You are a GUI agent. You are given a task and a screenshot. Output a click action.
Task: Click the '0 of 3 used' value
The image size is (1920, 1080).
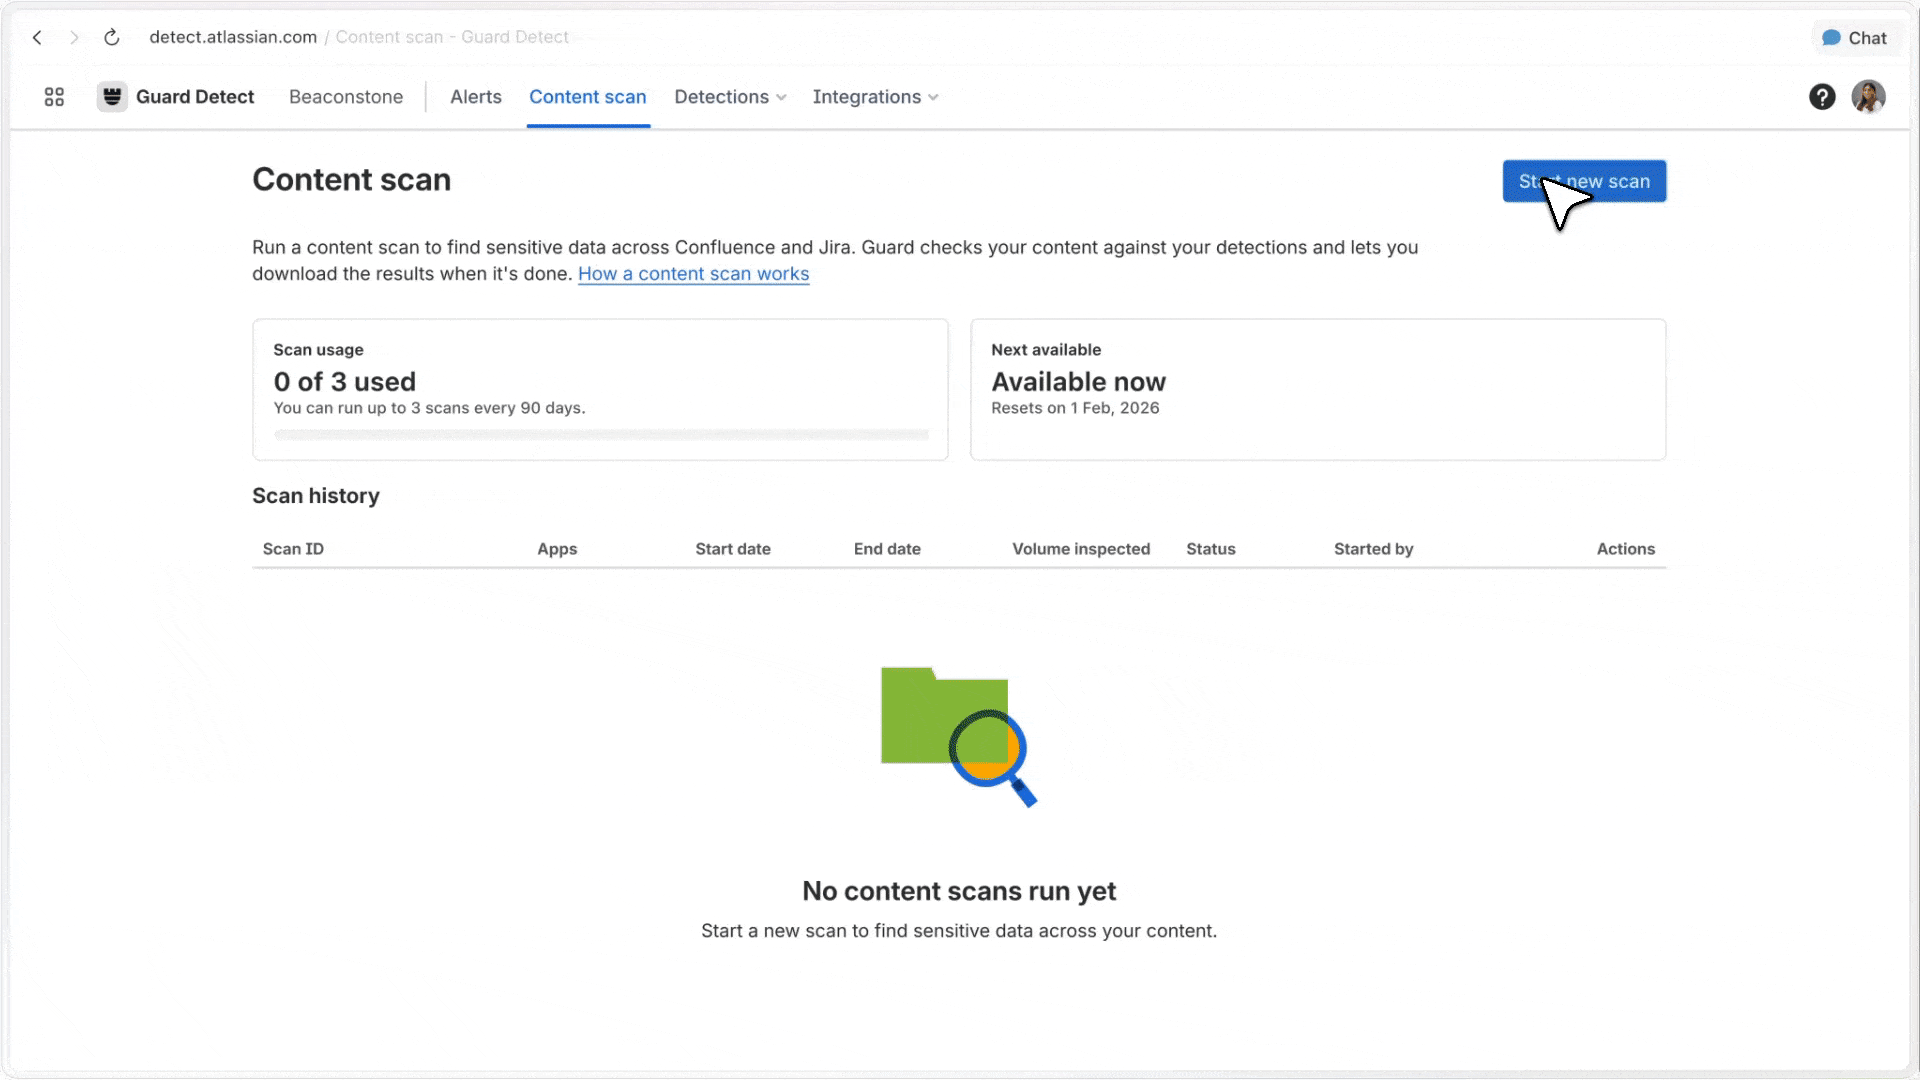coord(345,382)
